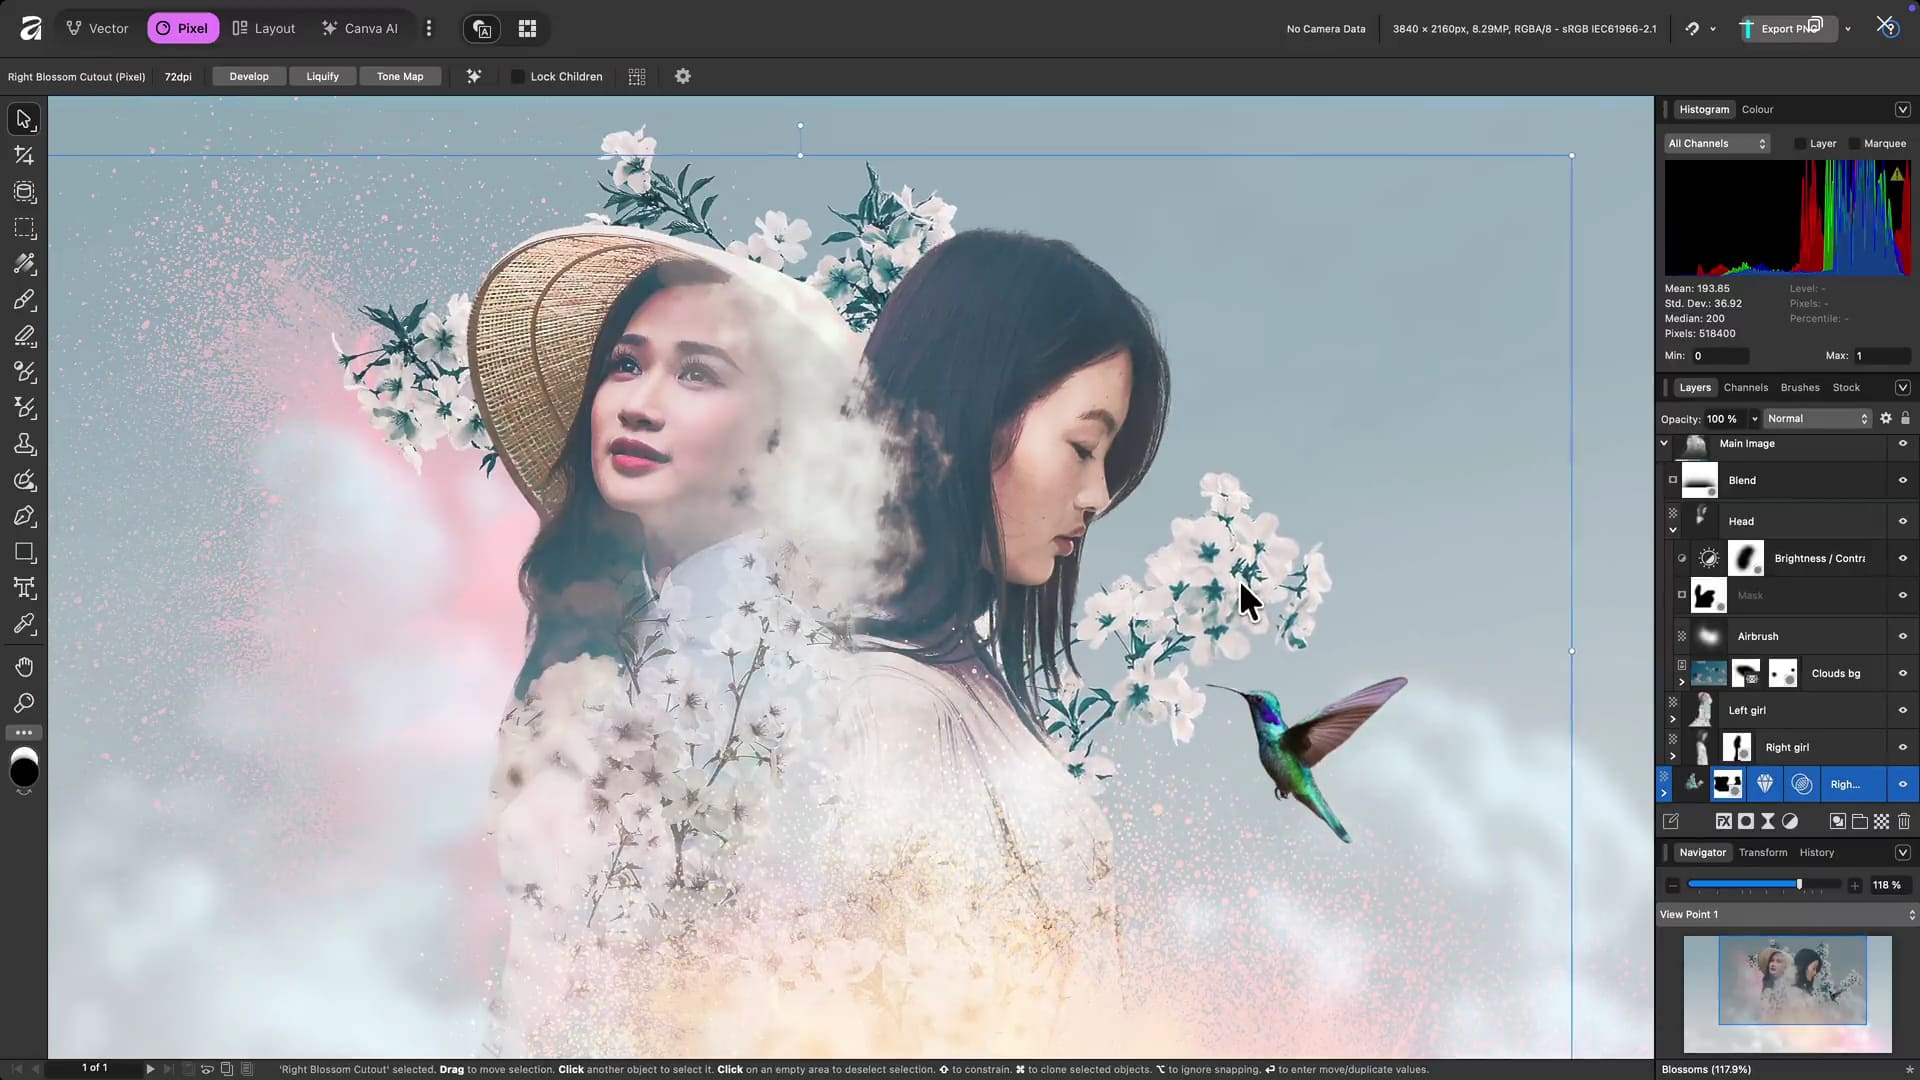
Task: Select the Hand tool
Action: pos(24,666)
